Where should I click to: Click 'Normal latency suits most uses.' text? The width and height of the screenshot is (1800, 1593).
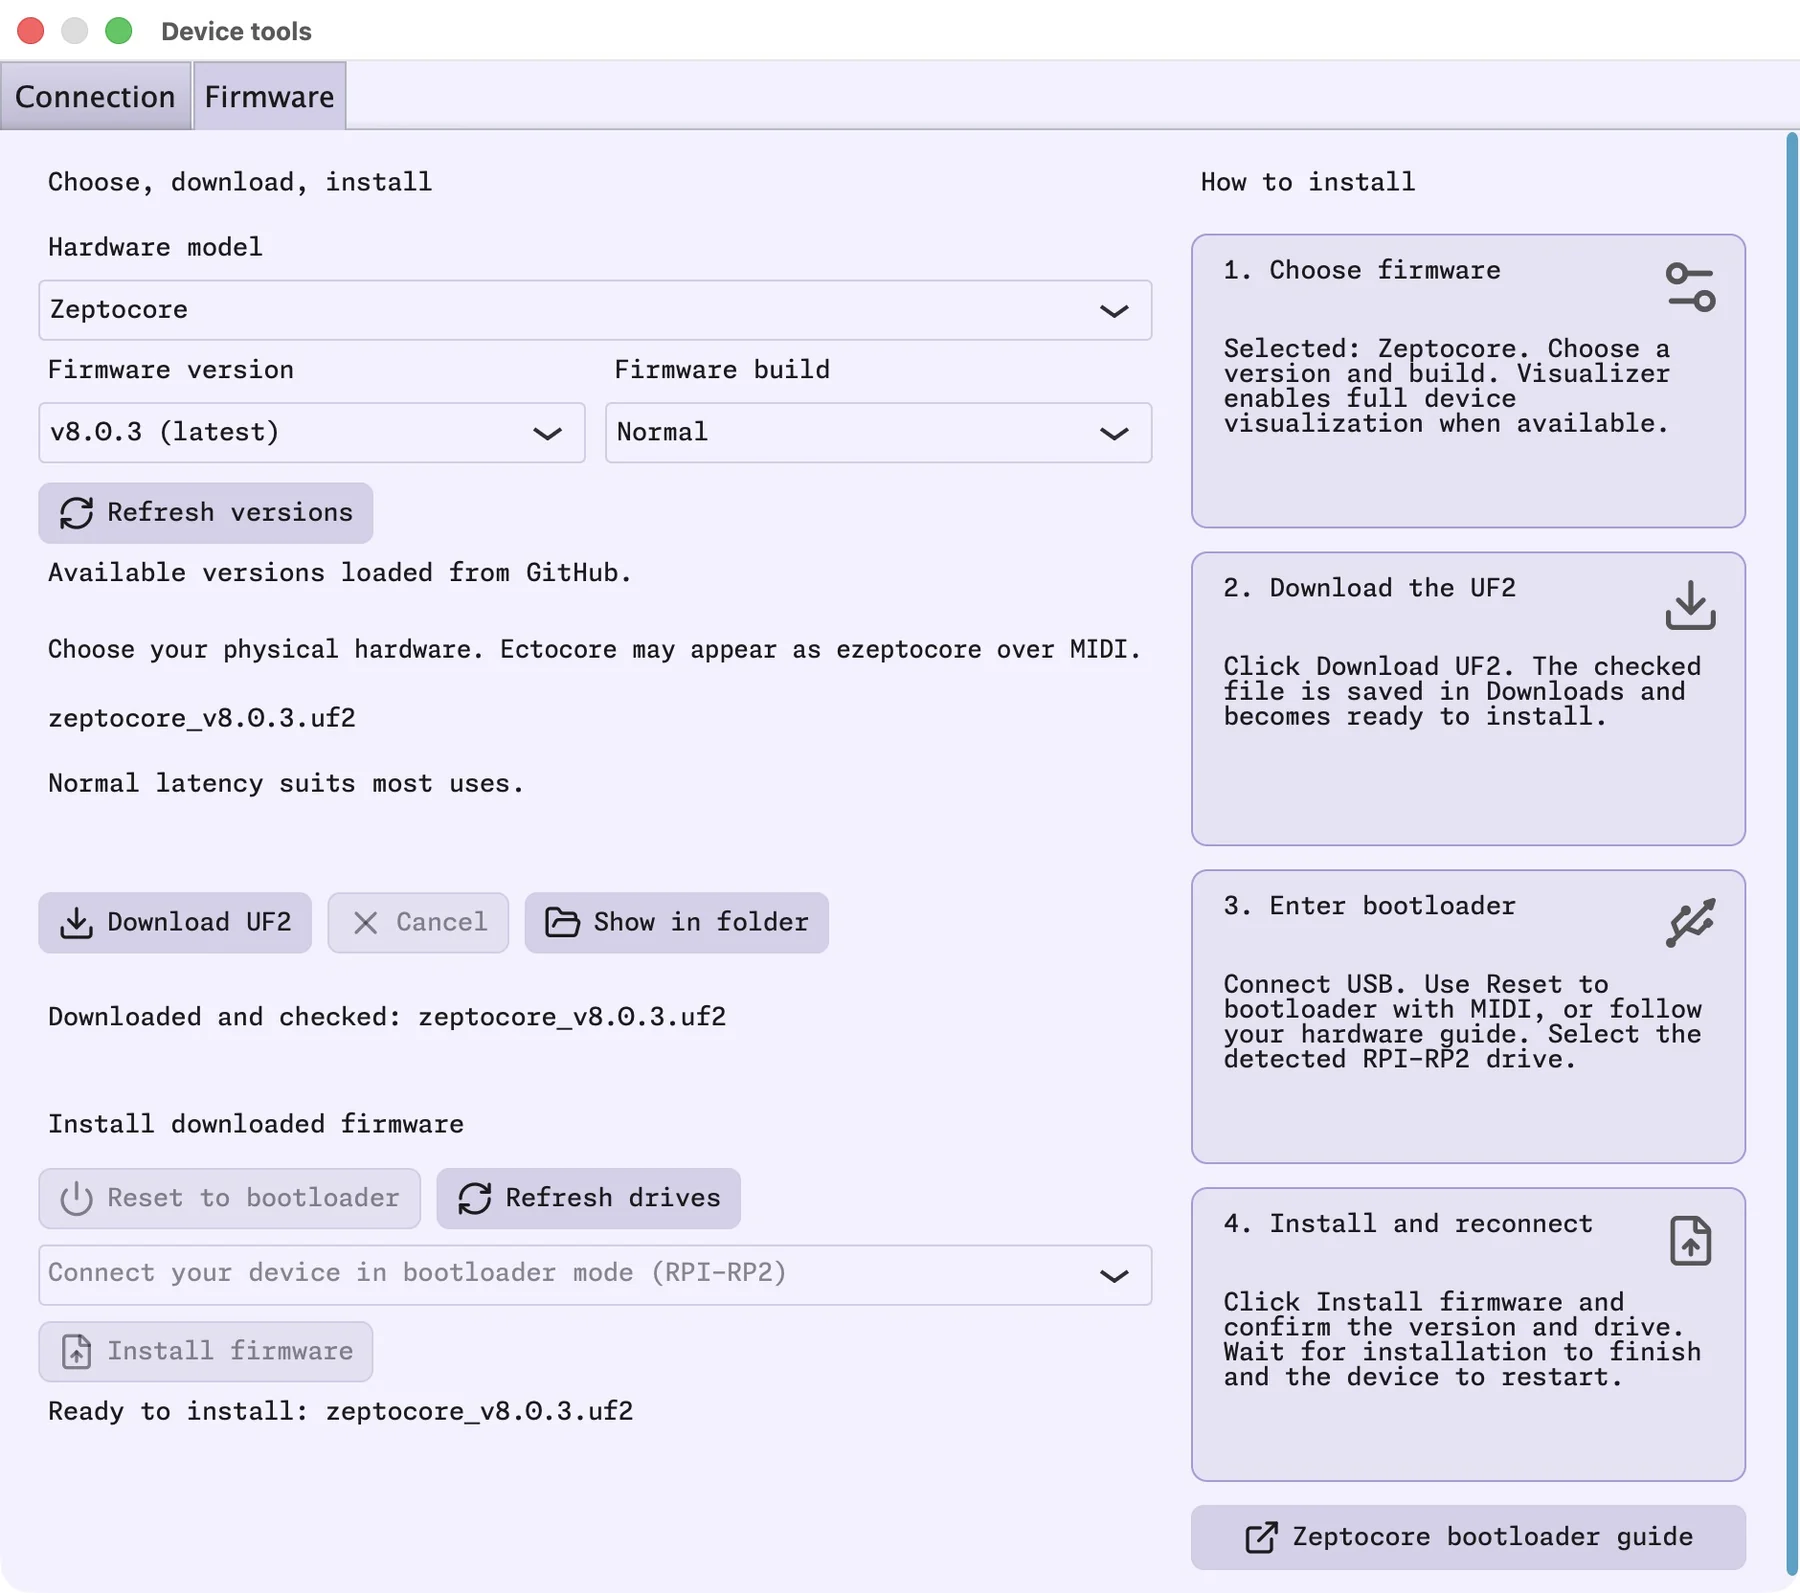pos(286,783)
